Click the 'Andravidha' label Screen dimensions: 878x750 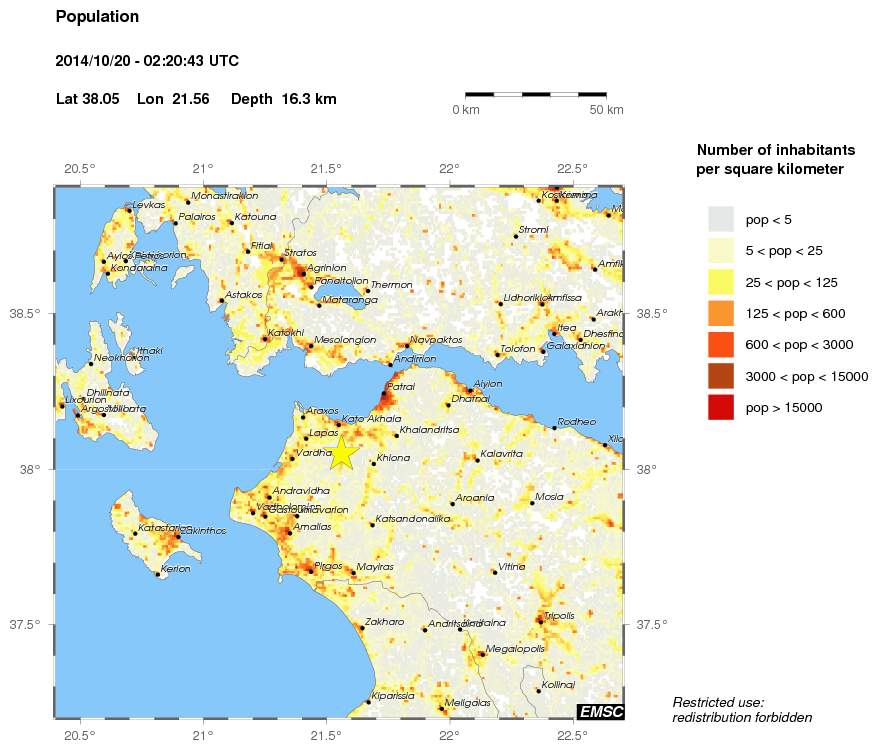[301, 491]
